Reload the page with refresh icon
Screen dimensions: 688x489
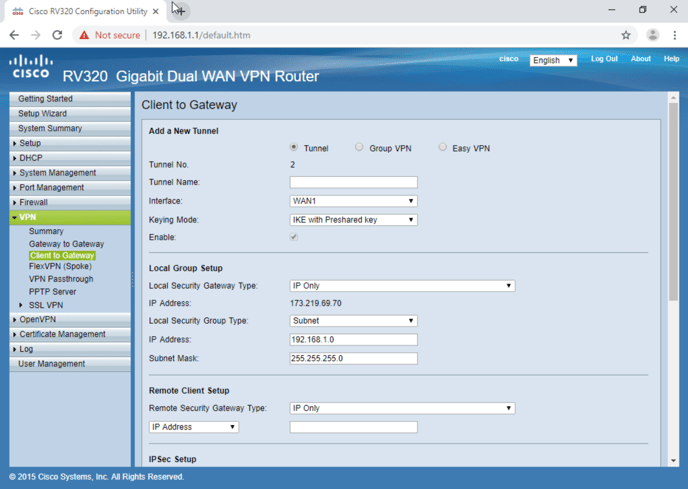click(57, 35)
